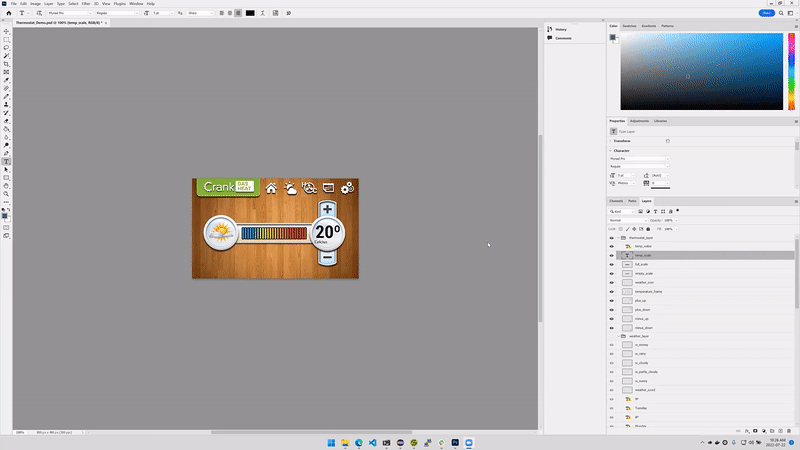Viewport: 800px width, 450px height.
Task: Expand the Transform section in Properties
Action: coord(610,141)
